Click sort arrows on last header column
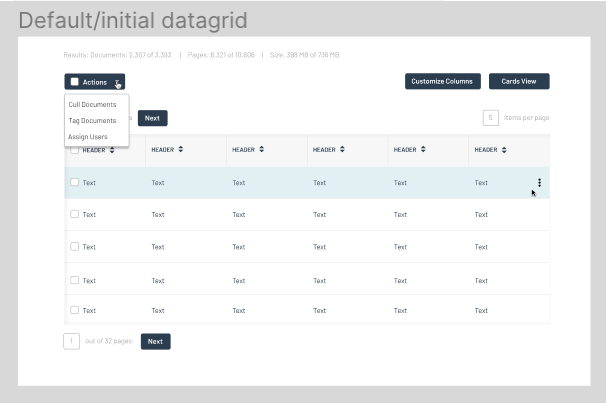606x403 pixels. pyautogui.click(x=504, y=150)
